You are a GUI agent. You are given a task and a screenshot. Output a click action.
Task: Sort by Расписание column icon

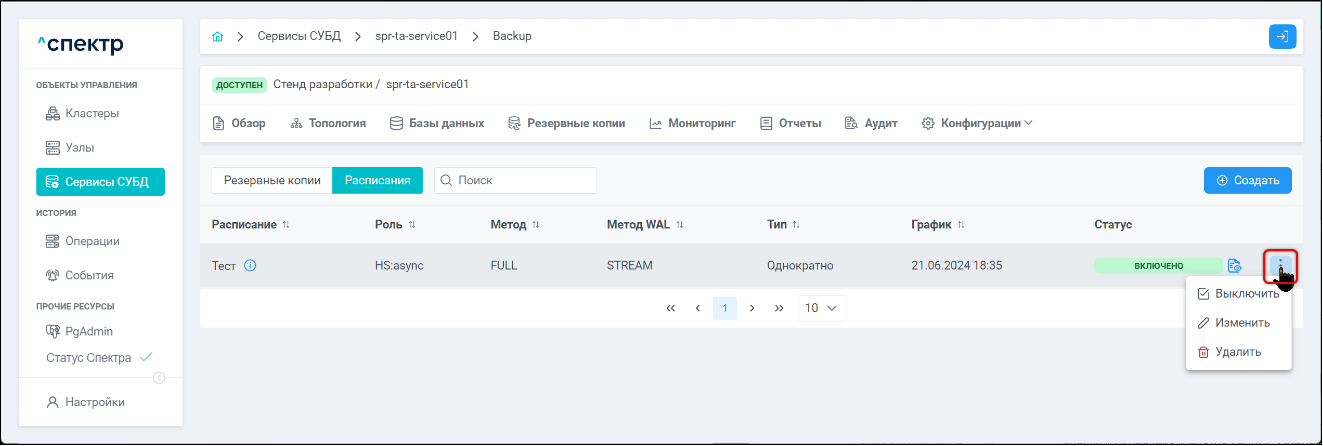click(x=286, y=225)
